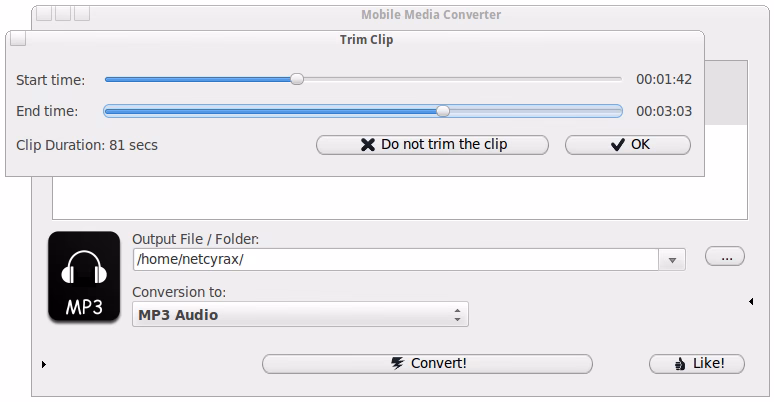Confirm trimming with the OK button
This screenshot has width=774, height=402.
(x=628, y=144)
